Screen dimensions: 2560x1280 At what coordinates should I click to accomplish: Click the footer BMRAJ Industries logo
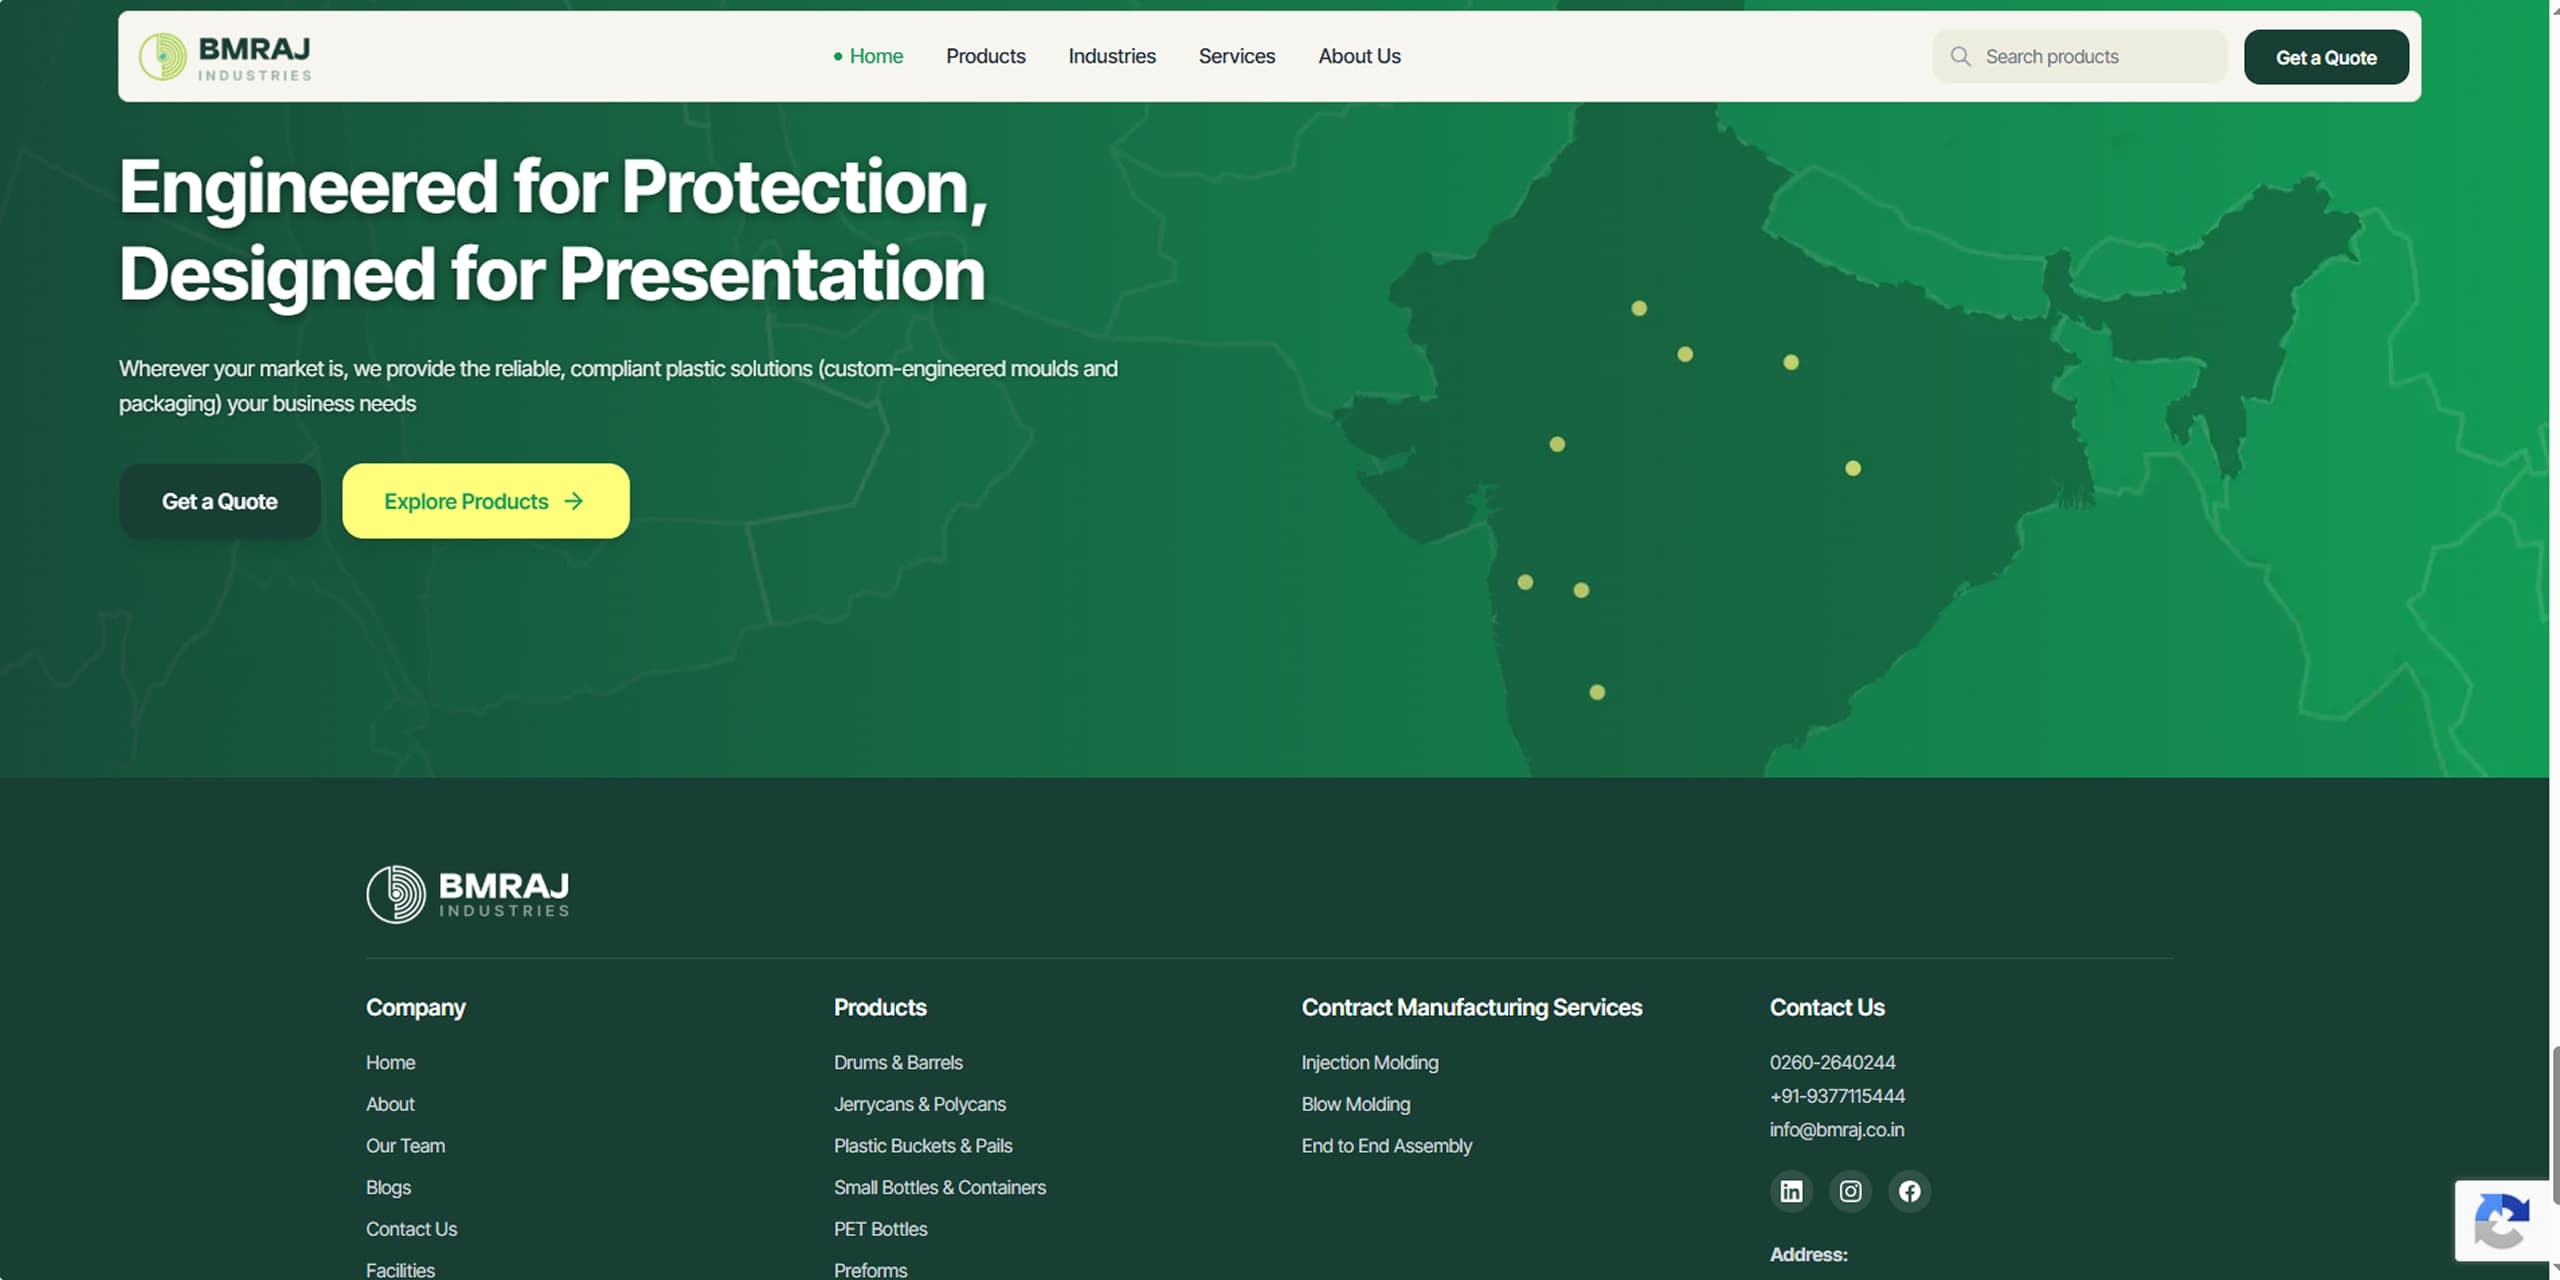pos(468,894)
